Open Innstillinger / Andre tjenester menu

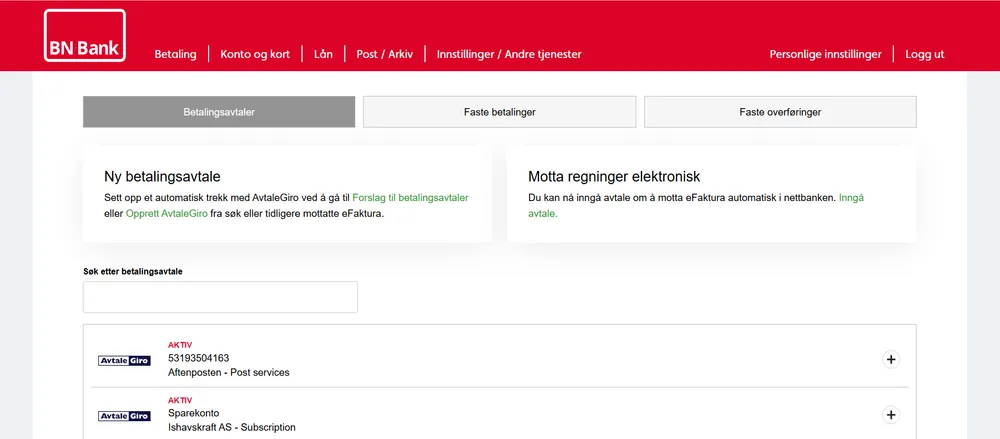(509, 54)
